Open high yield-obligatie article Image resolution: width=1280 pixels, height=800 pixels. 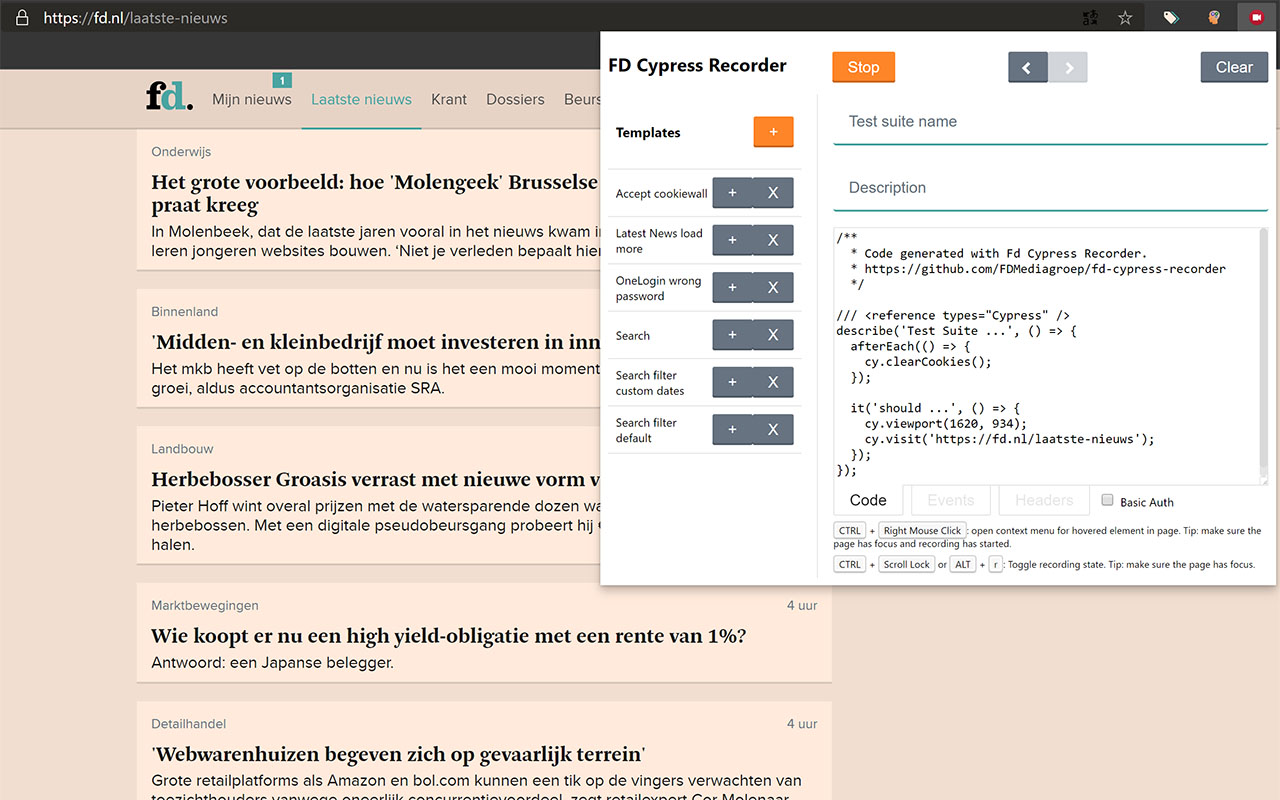point(449,636)
